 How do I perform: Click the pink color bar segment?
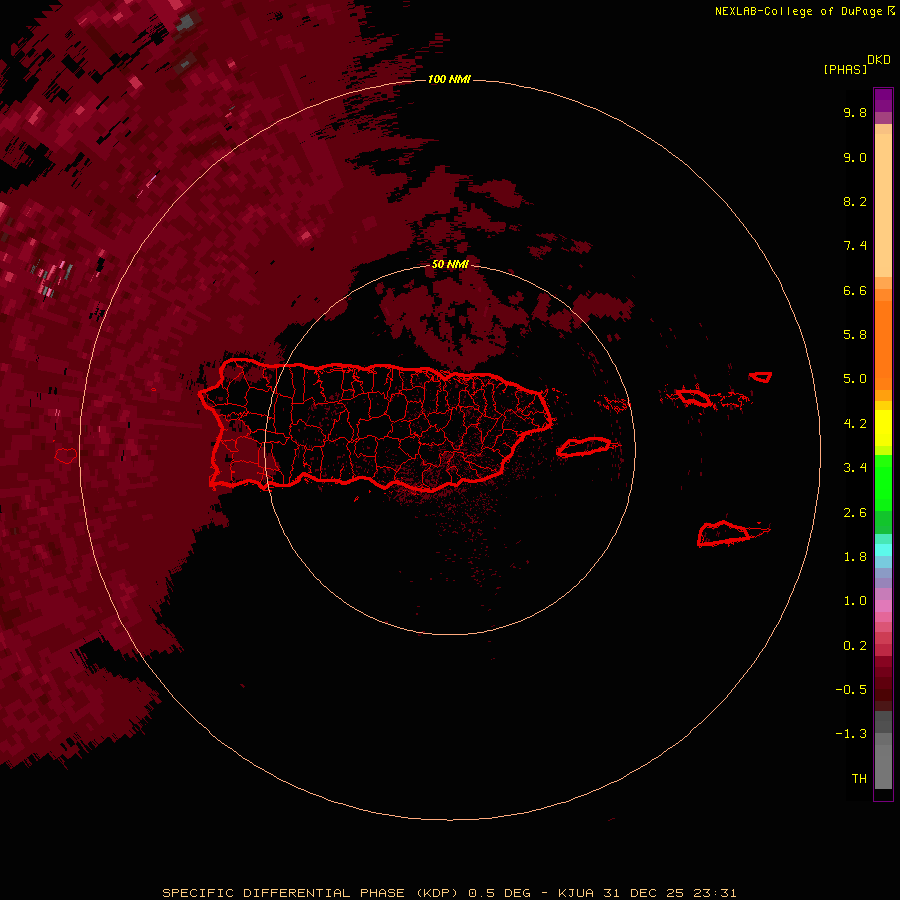tap(883, 606)
